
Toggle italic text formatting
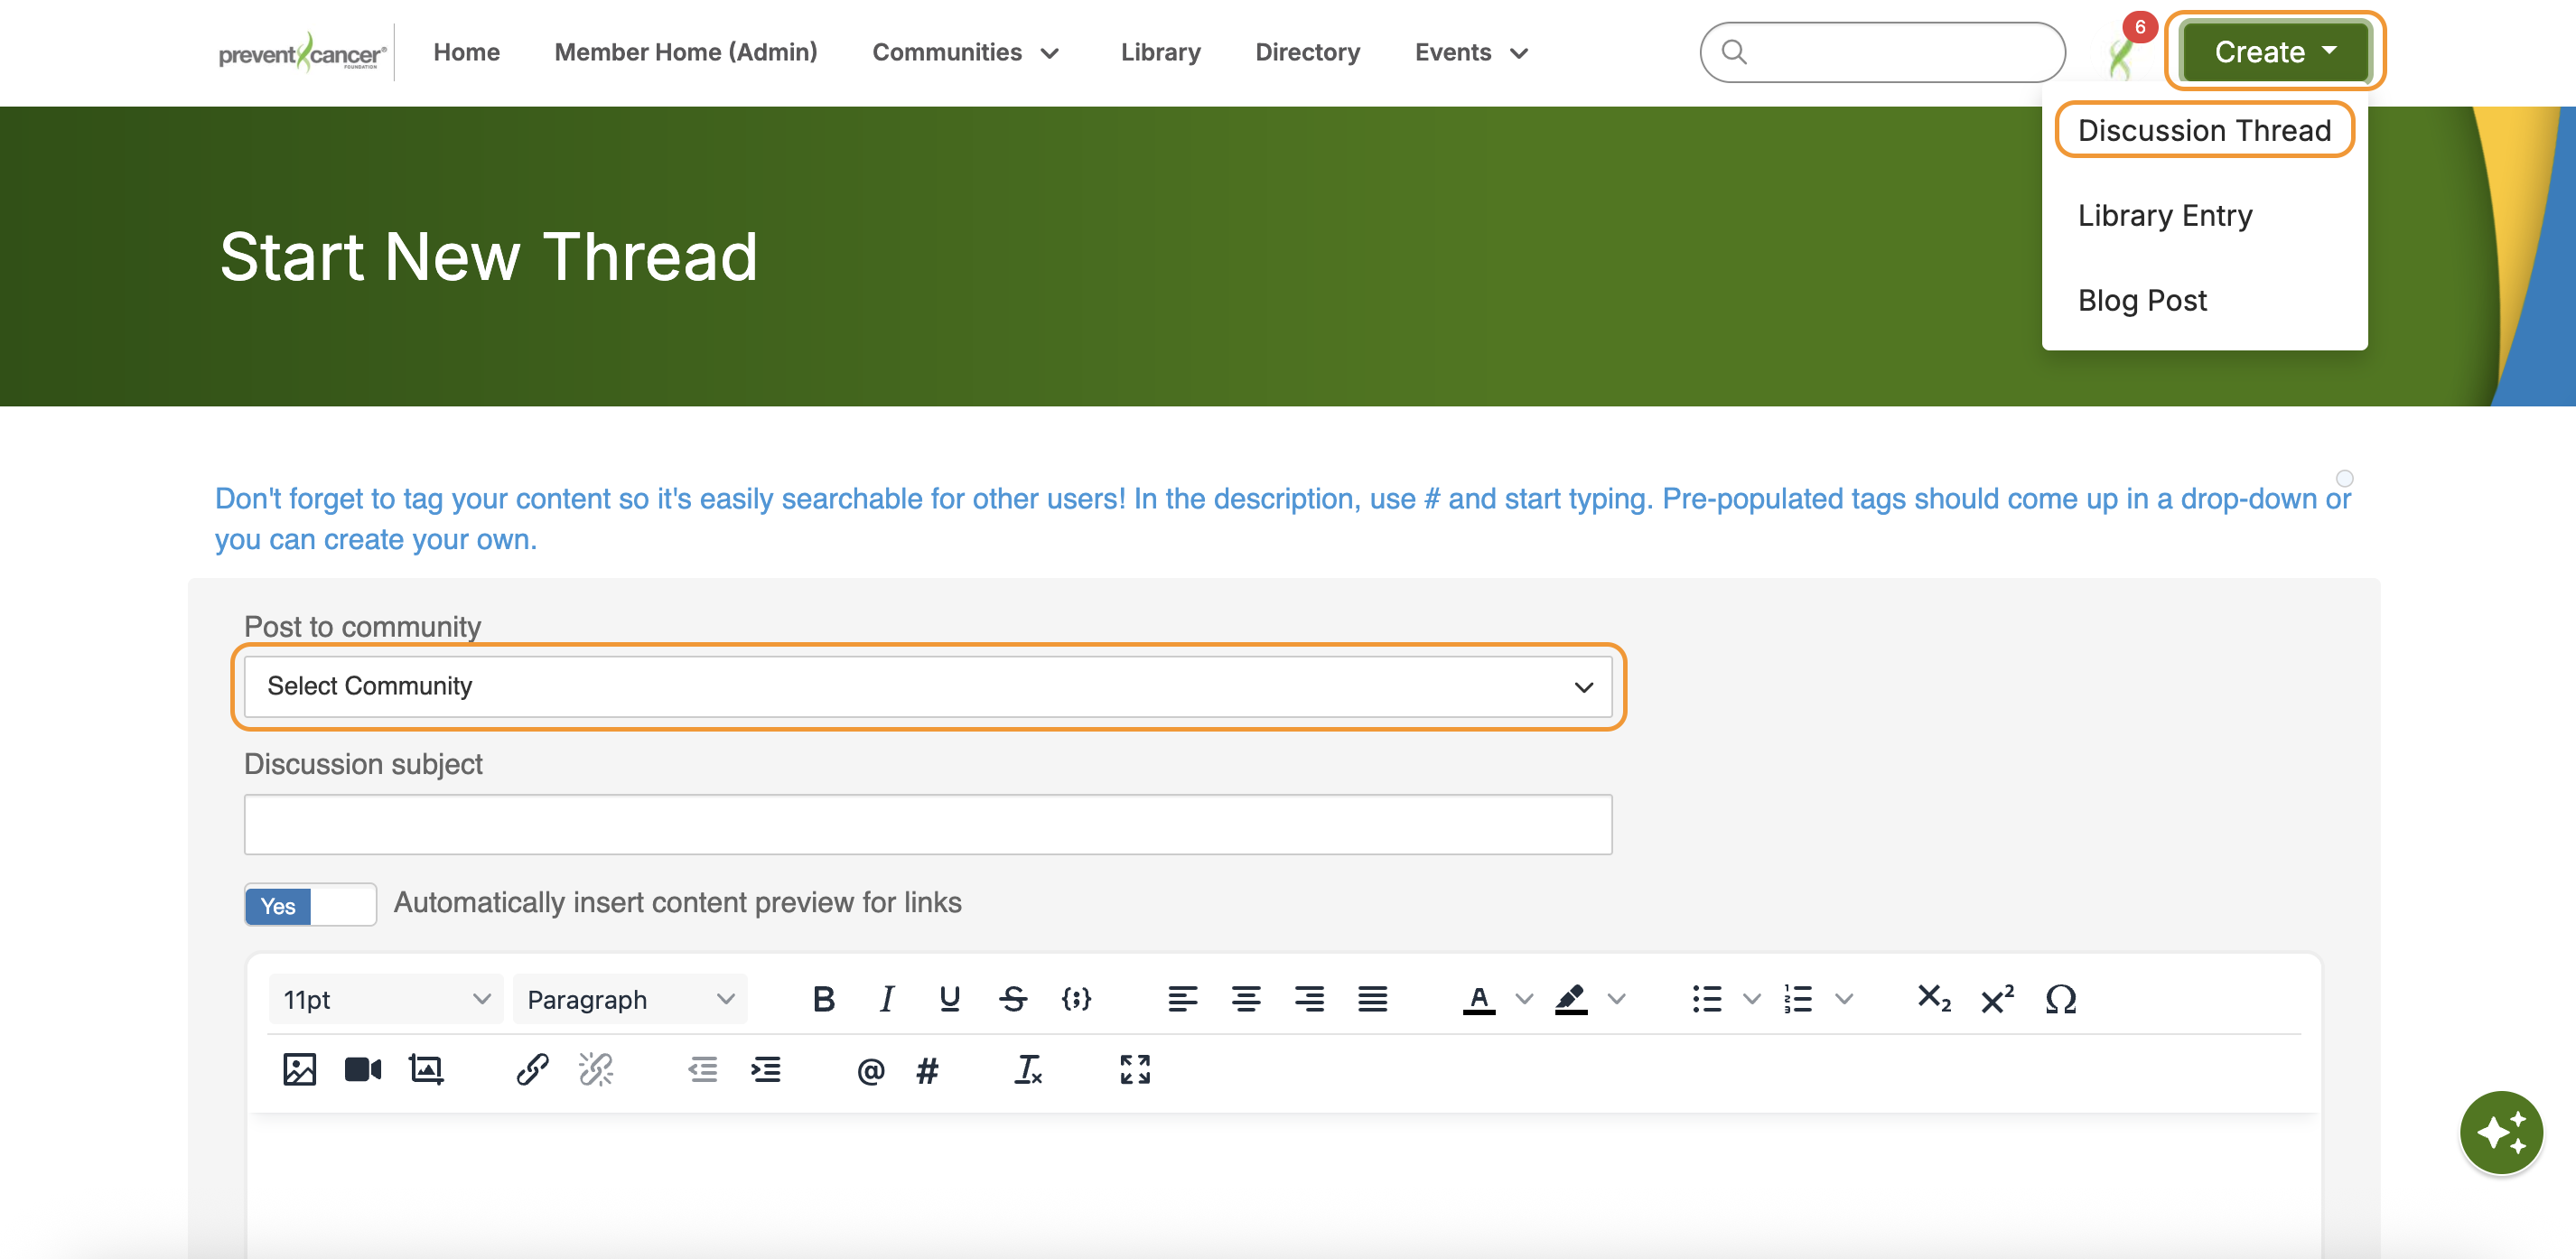click(886, 999)
